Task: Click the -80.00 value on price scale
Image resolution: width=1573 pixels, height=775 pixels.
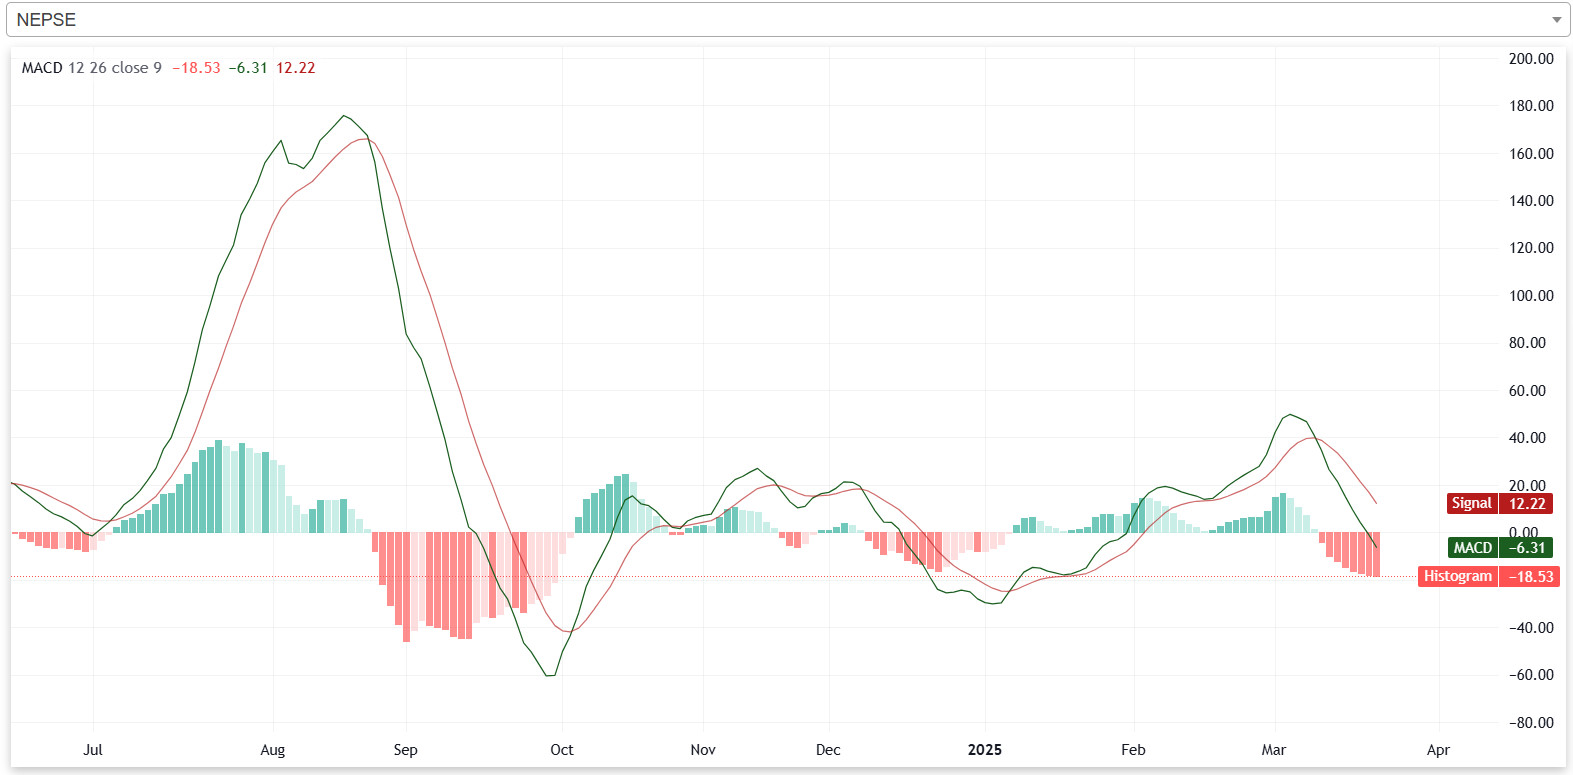Action: 1531,722
